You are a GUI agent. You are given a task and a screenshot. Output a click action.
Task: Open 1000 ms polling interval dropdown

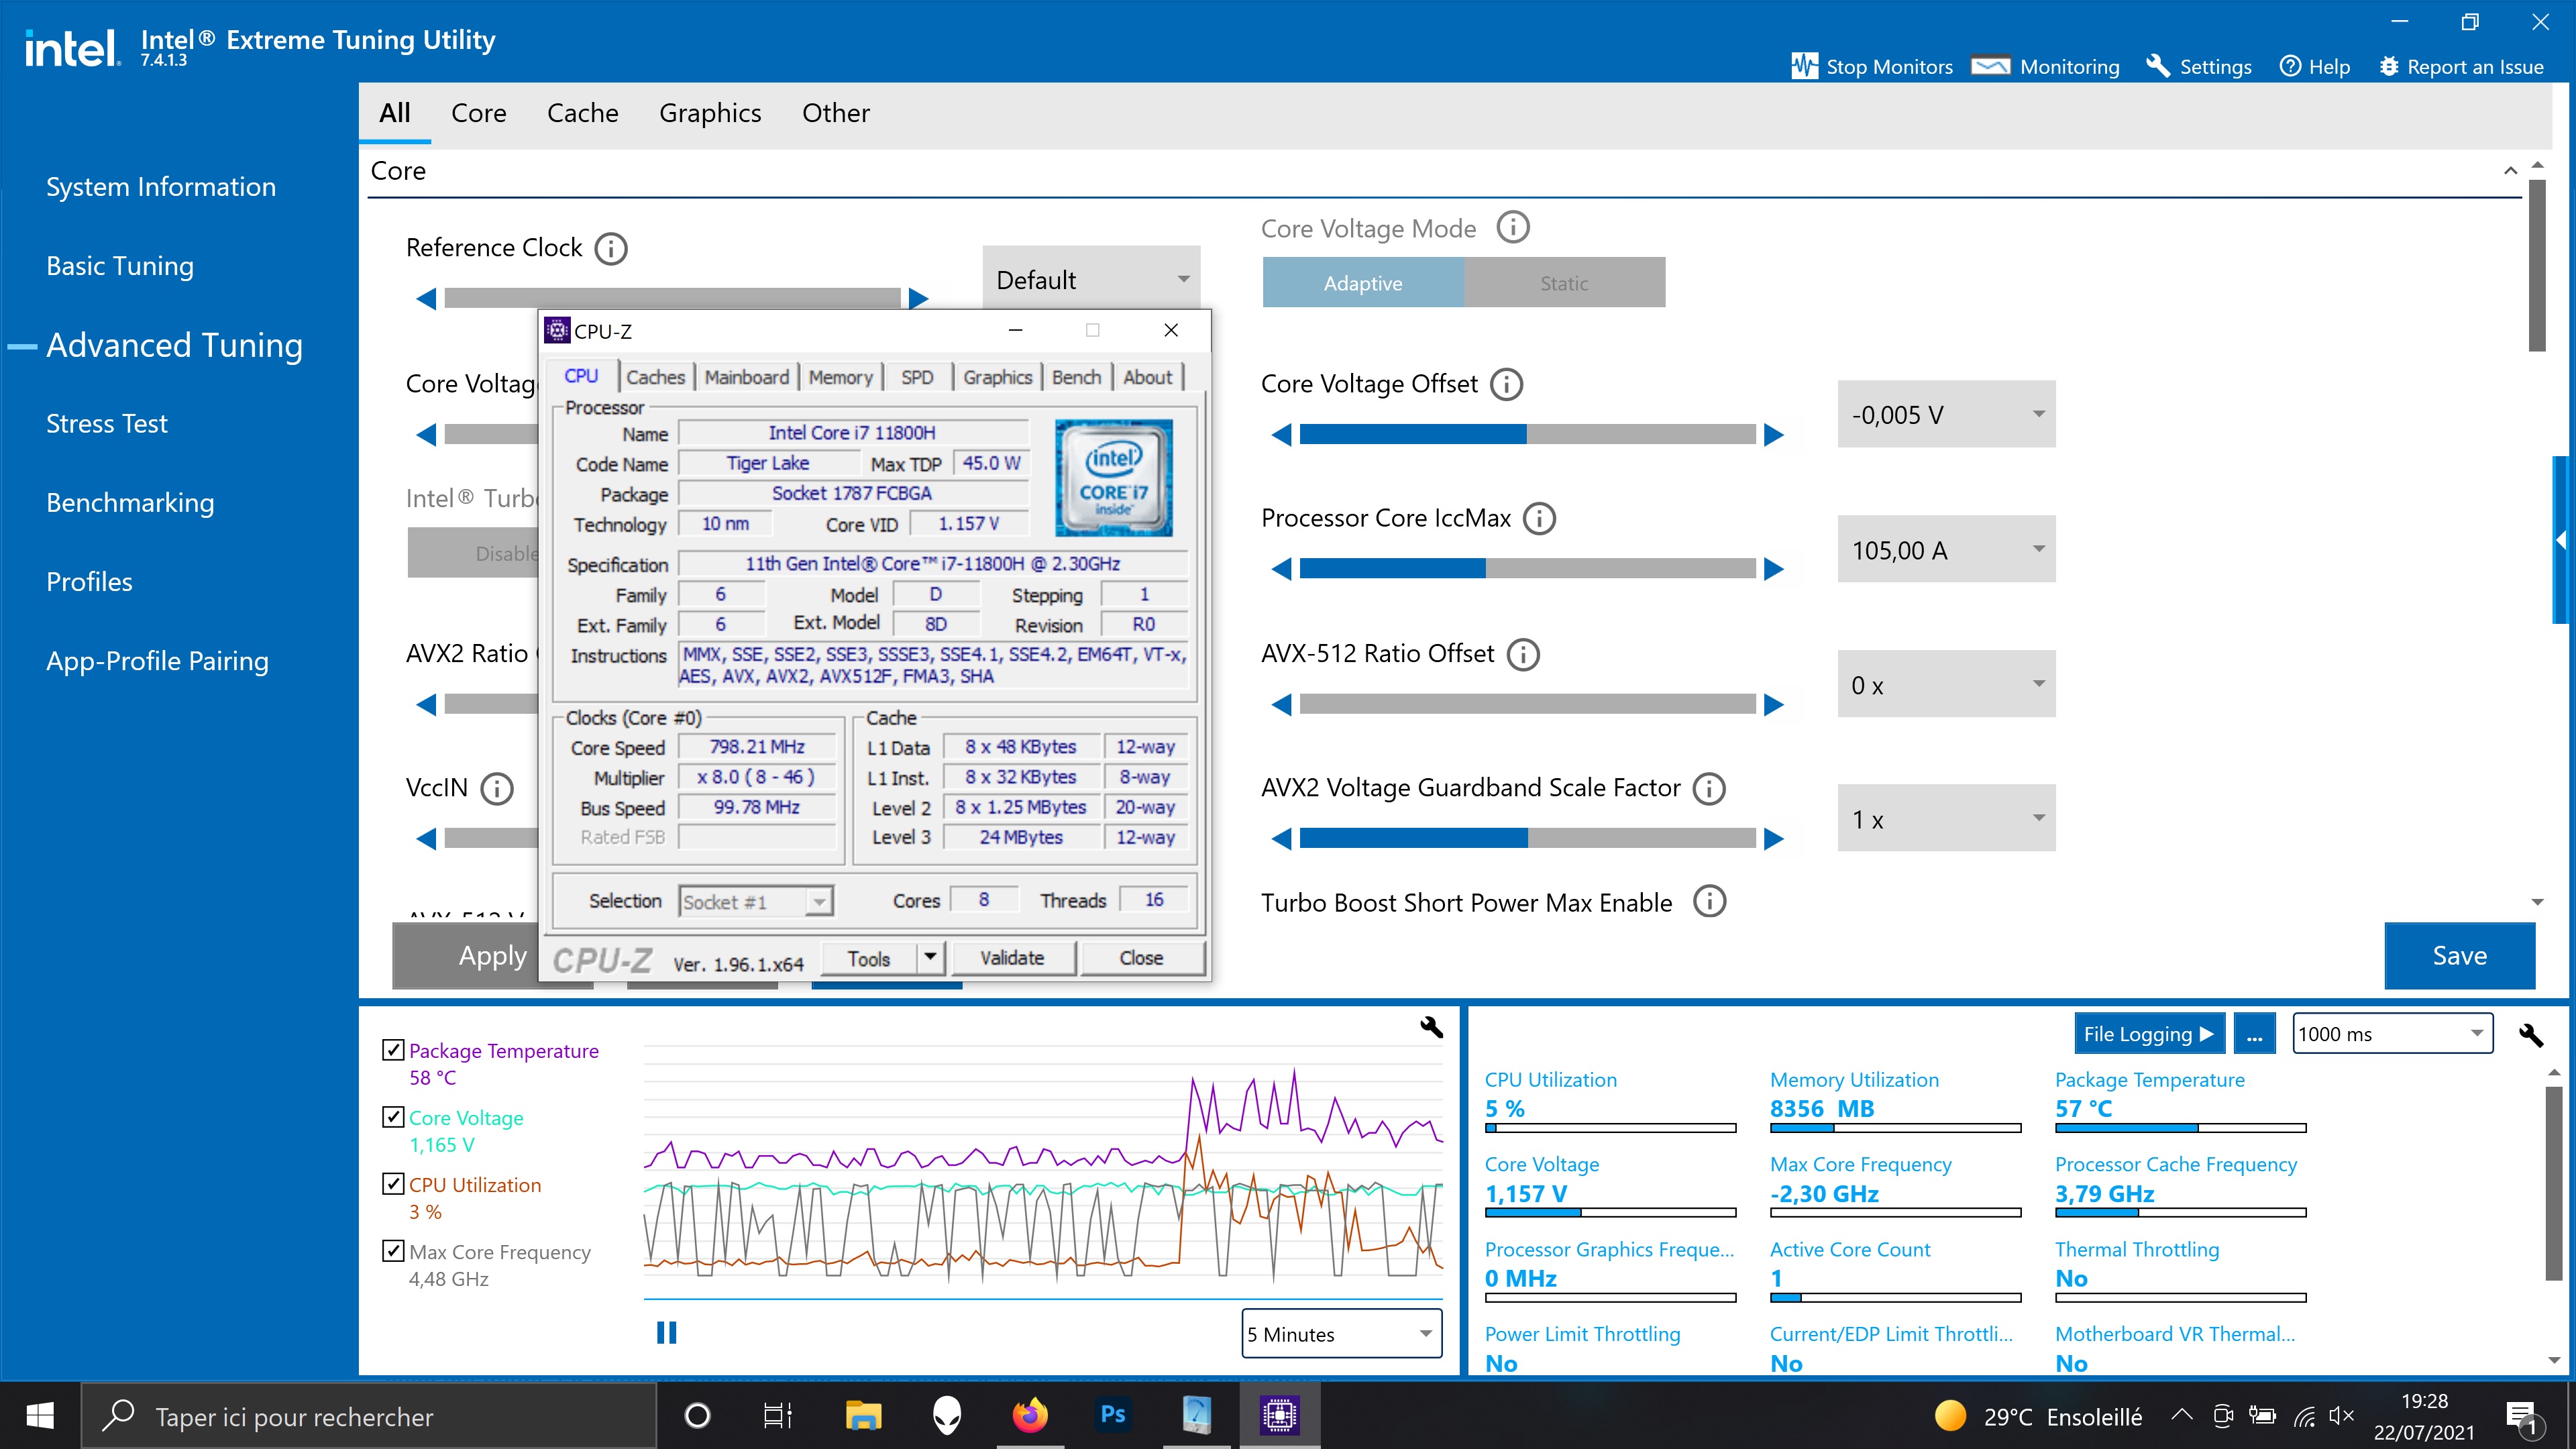click(x=2392, y=1033)
